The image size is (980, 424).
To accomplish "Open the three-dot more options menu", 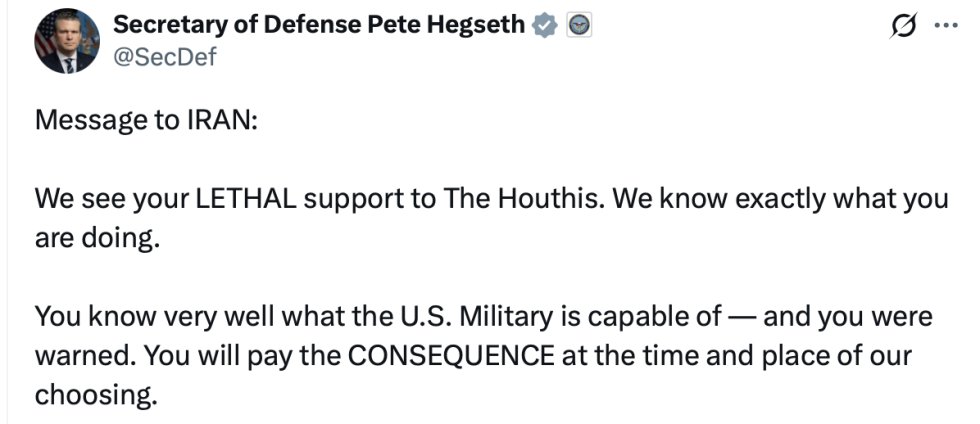I will coord(946,26).
